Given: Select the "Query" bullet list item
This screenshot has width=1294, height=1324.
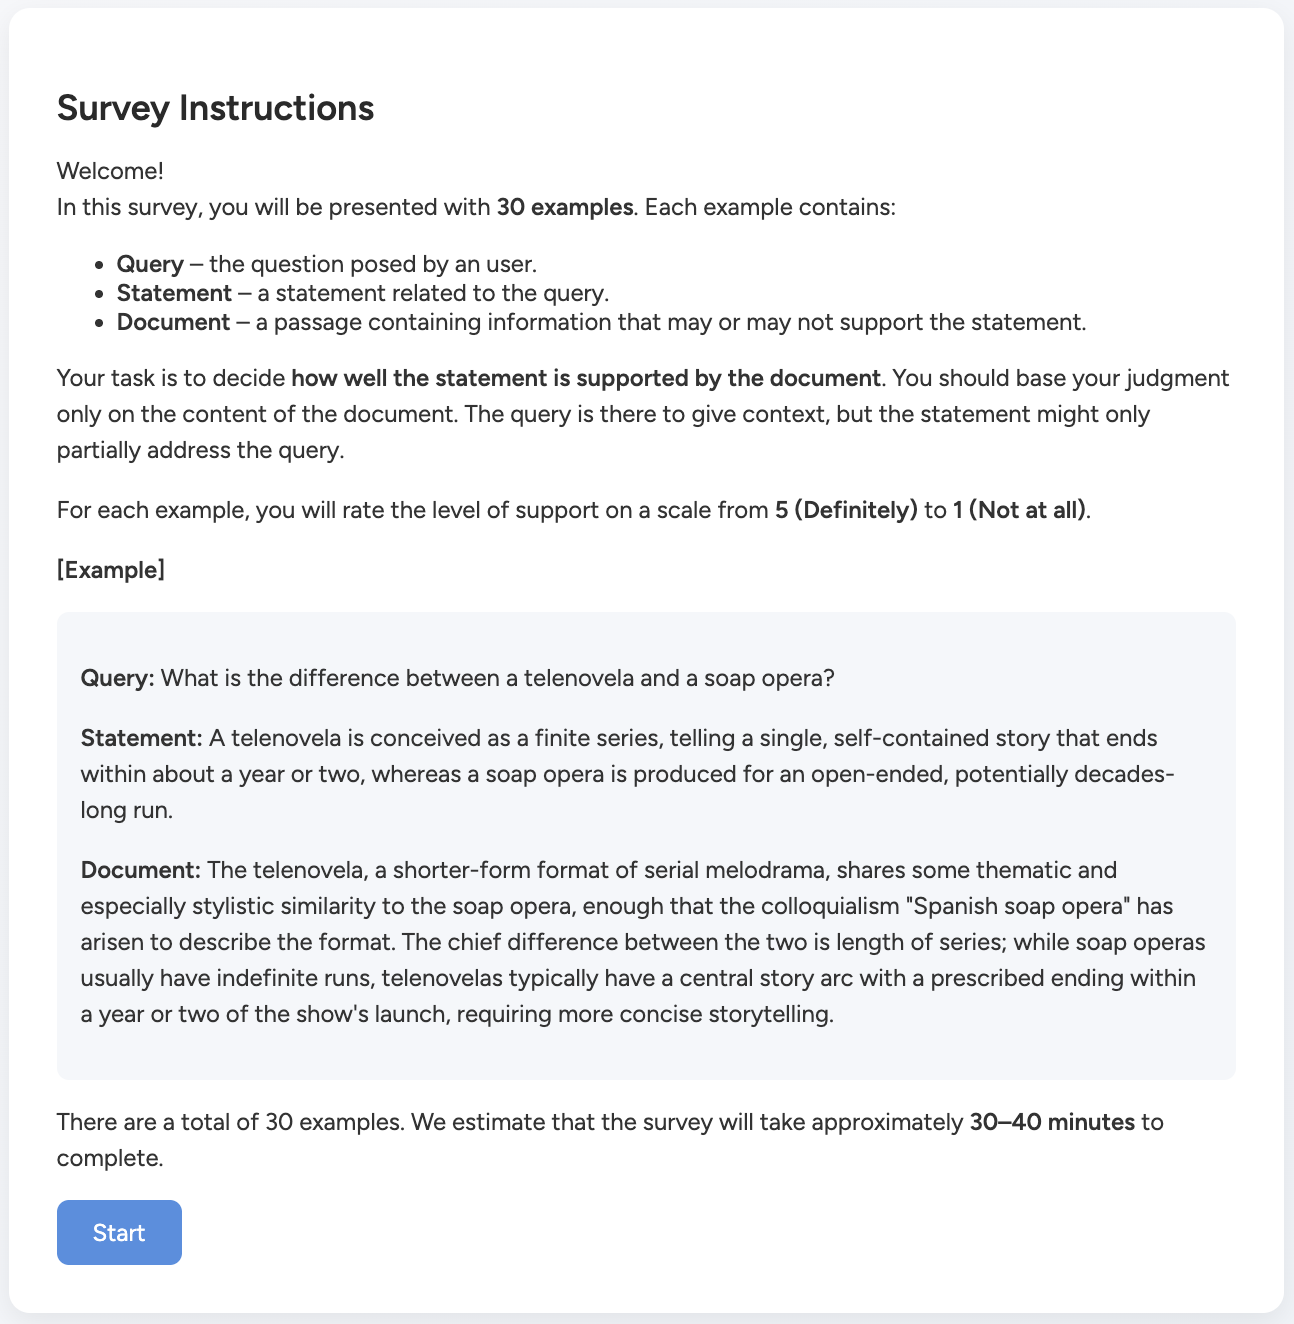Looking at the screenshot, I should 326,265.
